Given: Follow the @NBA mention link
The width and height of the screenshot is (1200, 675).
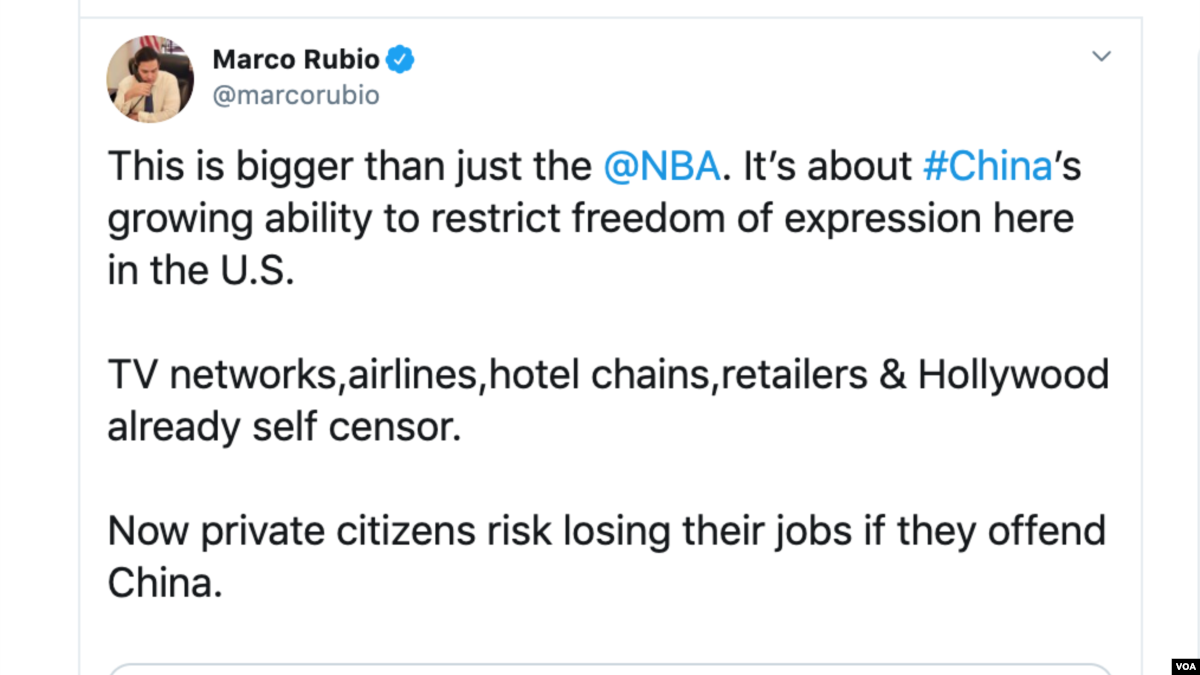Looking at the screenshot, I should tap(662, 166).
